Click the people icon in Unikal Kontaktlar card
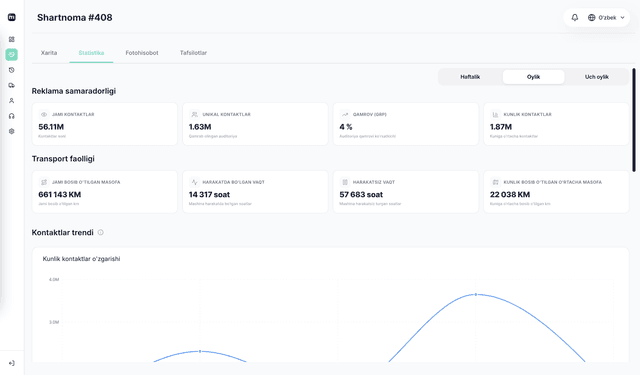This screenshot has height=375, width=640. [195, 114]
